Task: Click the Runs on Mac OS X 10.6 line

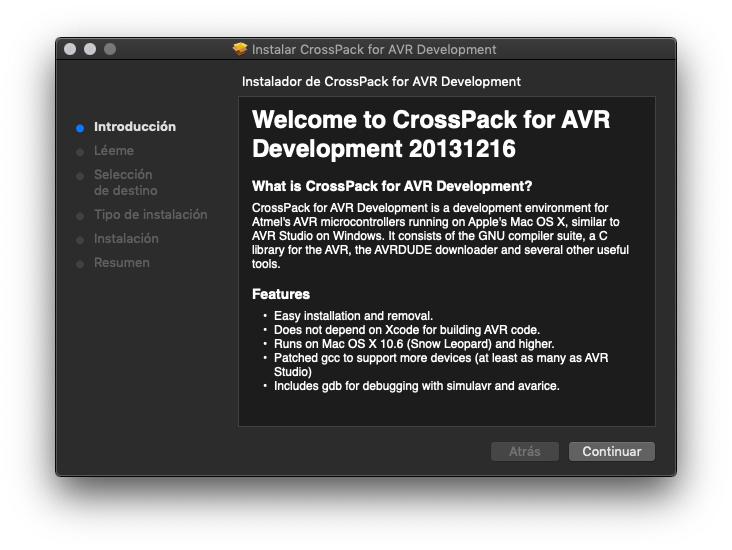Action: [414, 344]
